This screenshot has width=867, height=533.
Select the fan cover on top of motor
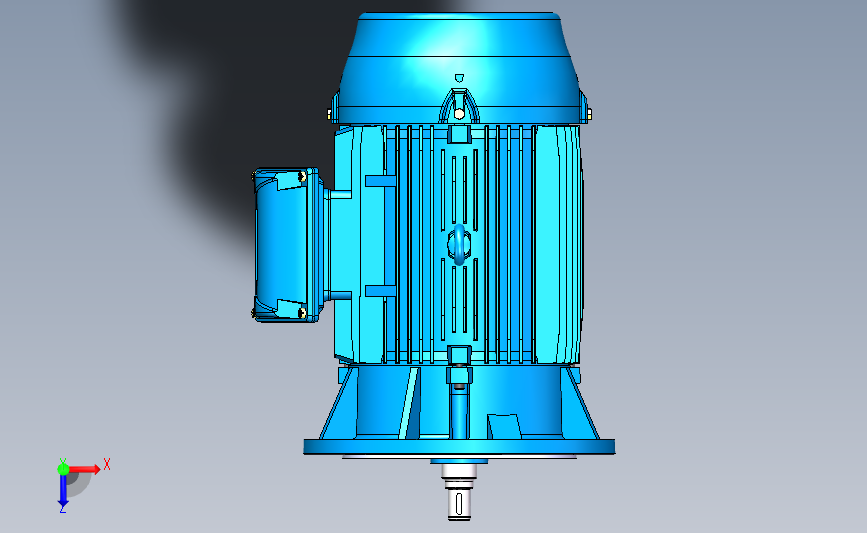458,68
